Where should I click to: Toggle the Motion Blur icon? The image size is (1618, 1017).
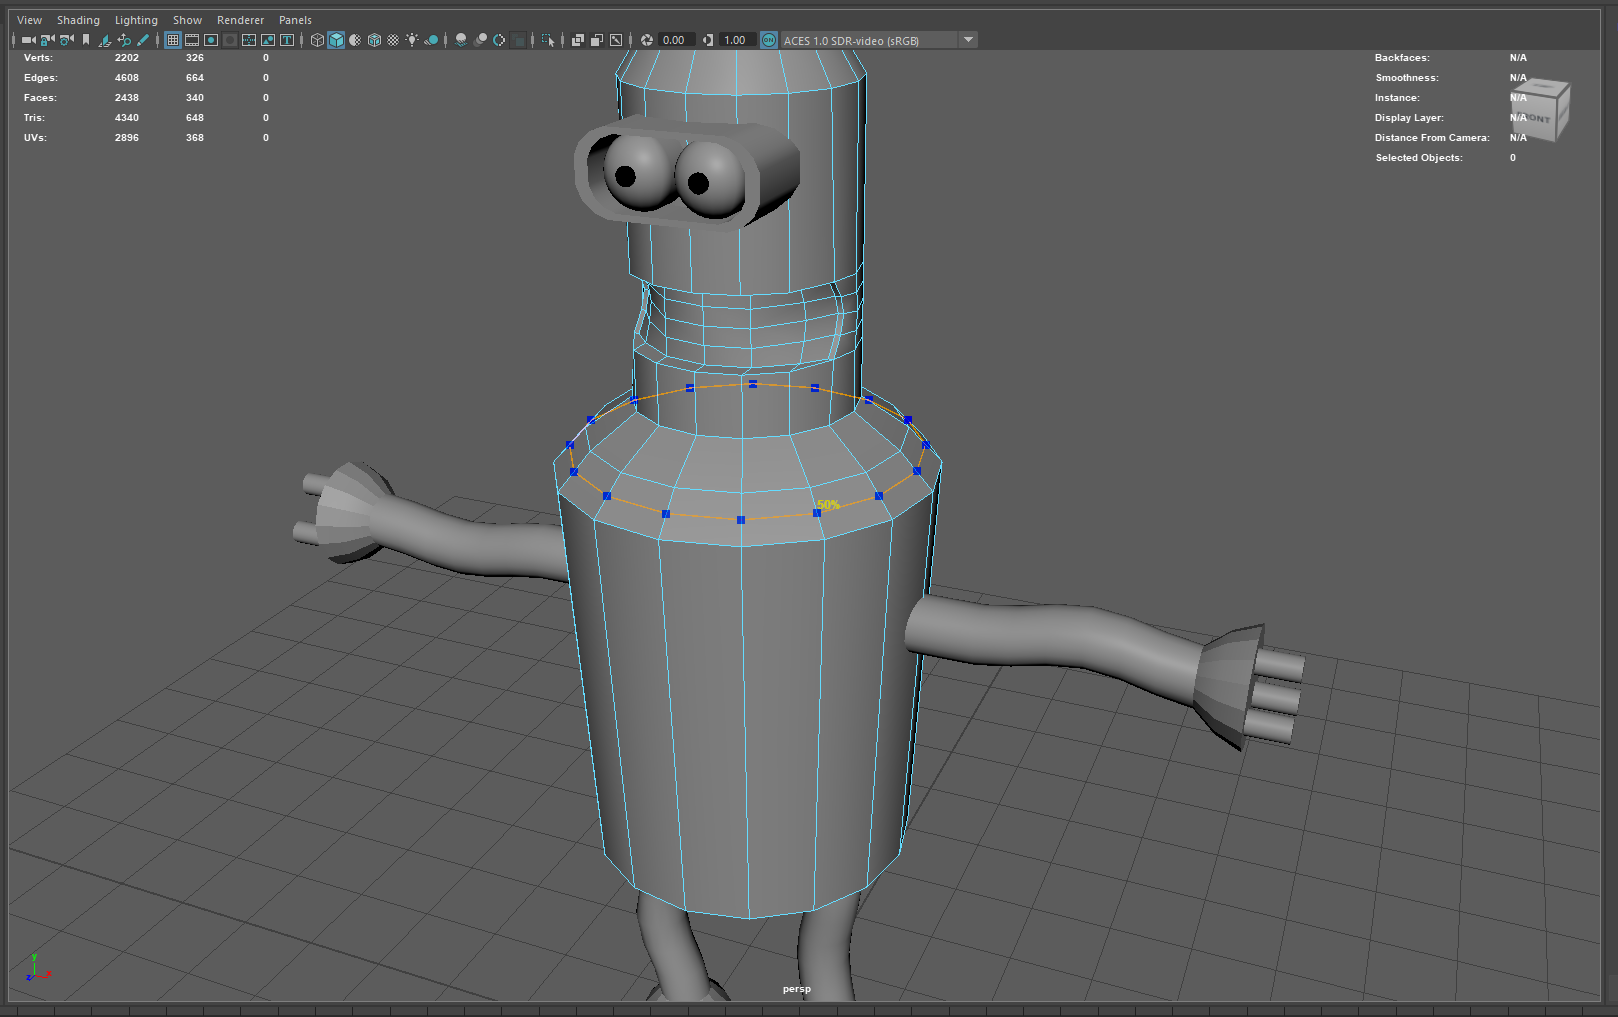tap(480, 40)
